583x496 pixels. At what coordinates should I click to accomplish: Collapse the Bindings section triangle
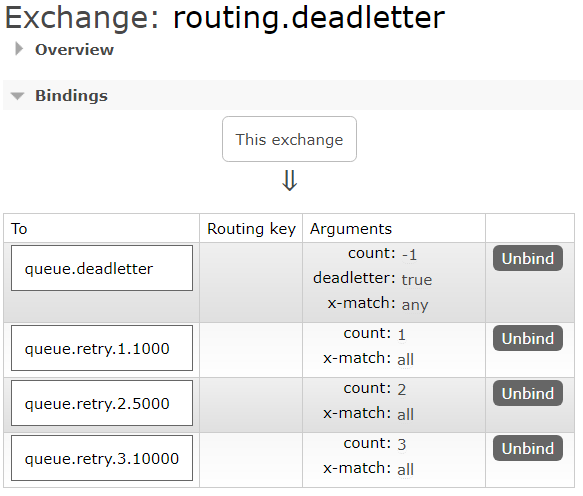click(x=17, y=96)
